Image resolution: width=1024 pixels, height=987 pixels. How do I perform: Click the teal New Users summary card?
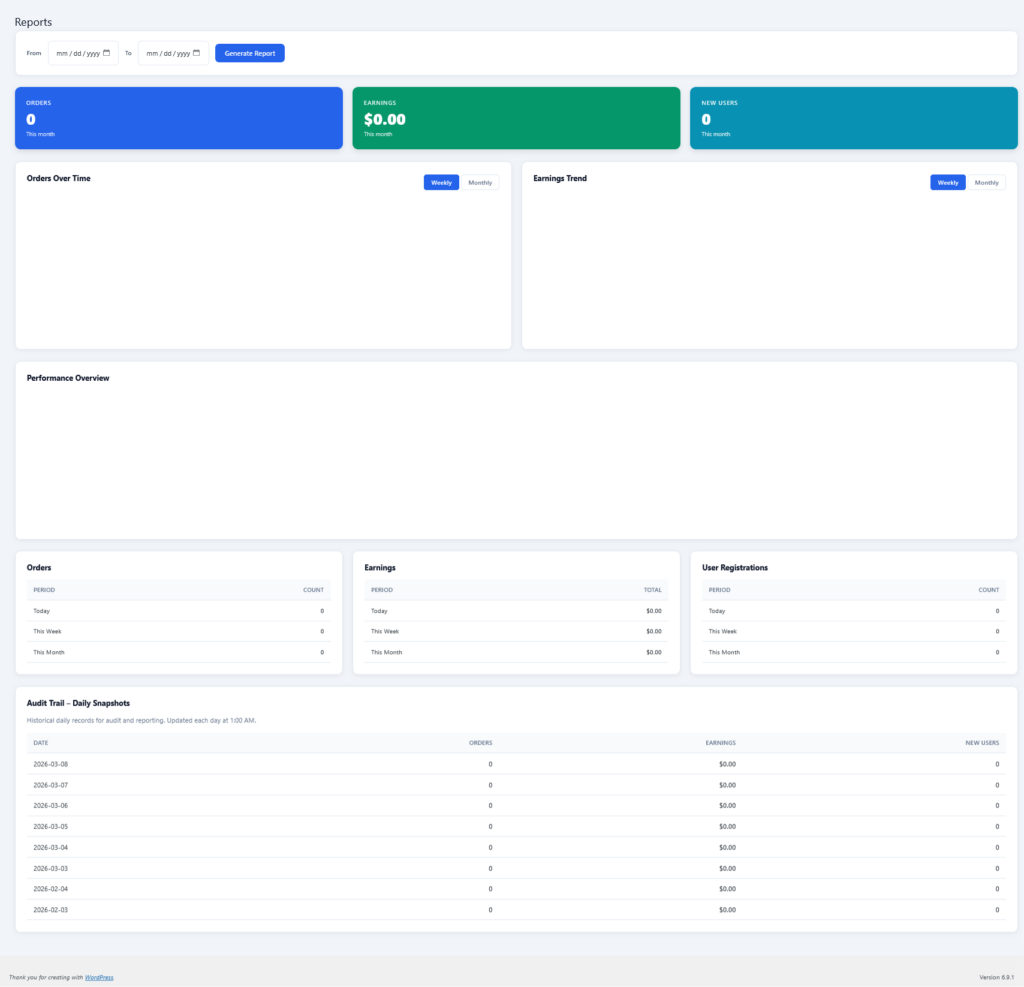pyautogui.click(x=853, y=118)
